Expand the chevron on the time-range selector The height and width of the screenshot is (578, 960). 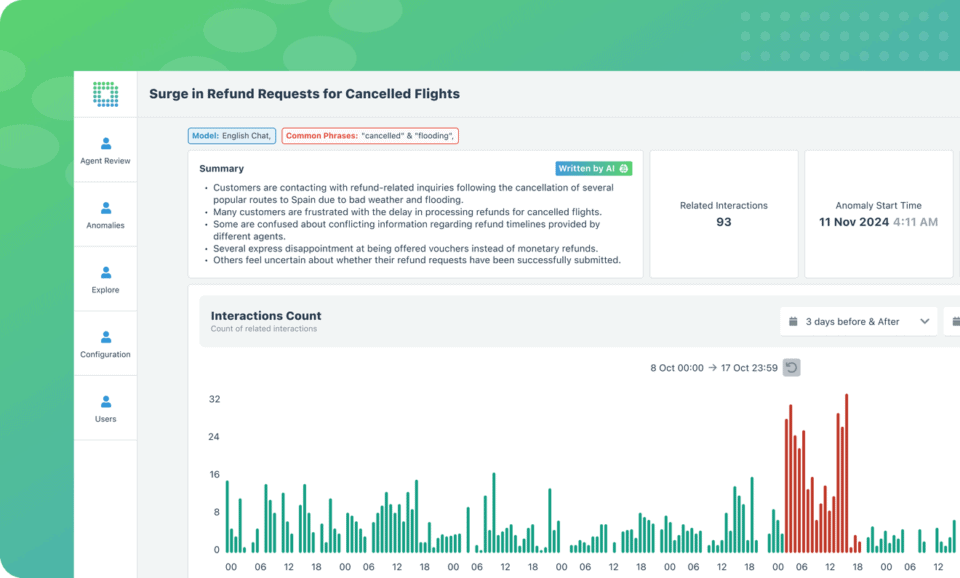coord(925,321)
